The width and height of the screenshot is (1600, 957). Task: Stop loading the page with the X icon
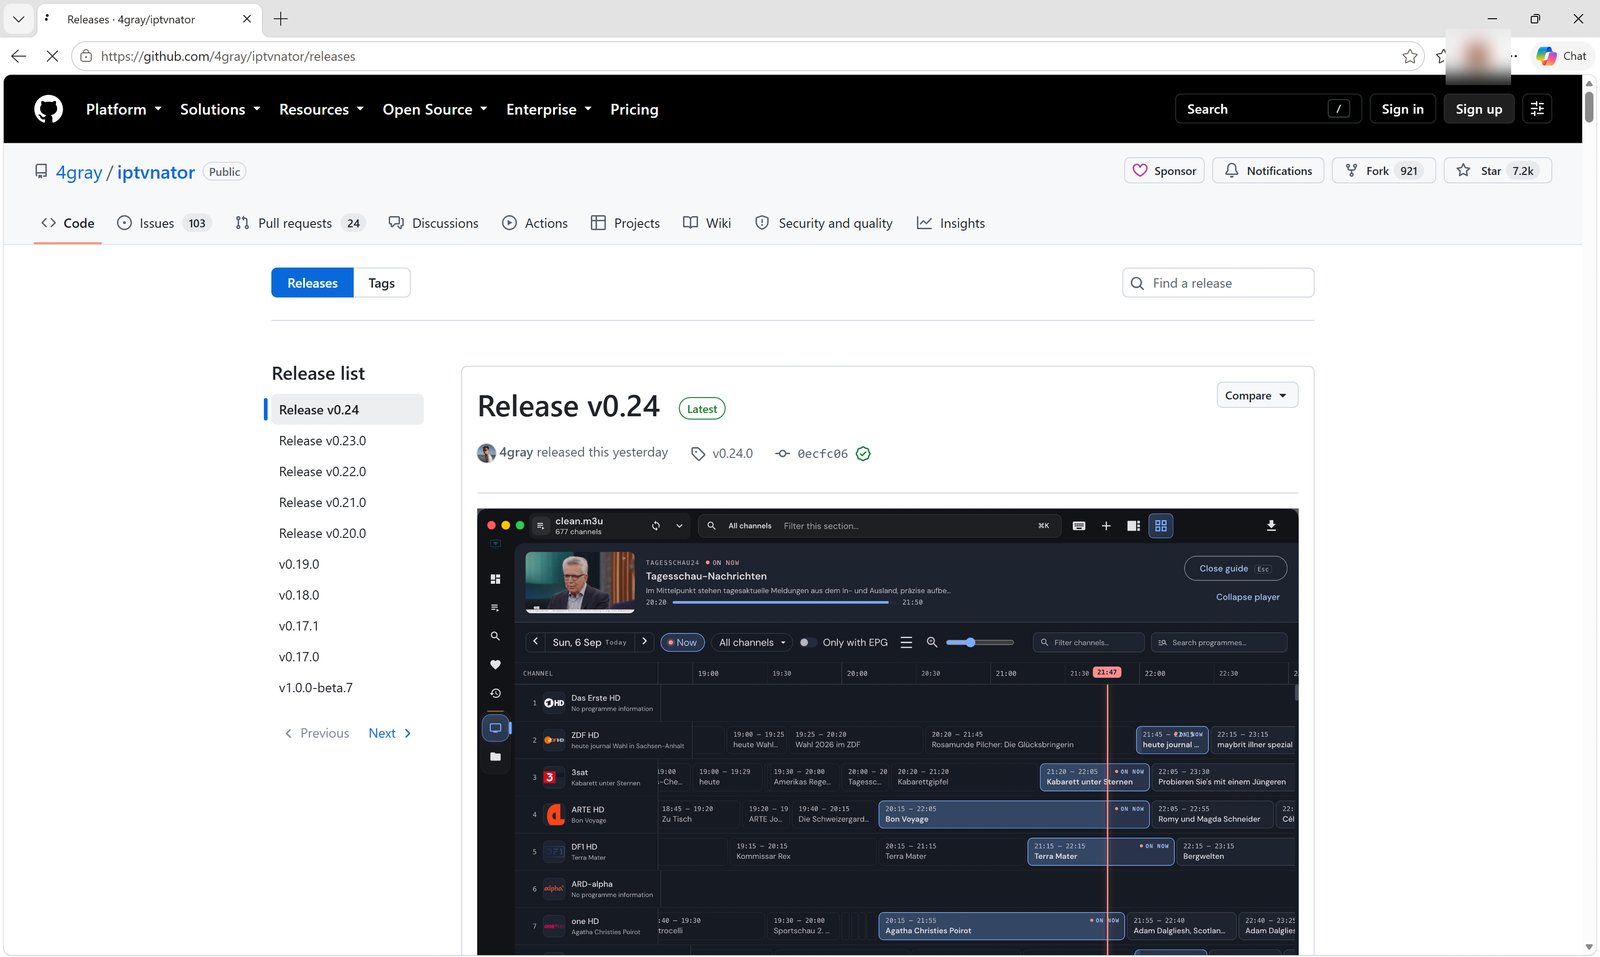(52, 56)
